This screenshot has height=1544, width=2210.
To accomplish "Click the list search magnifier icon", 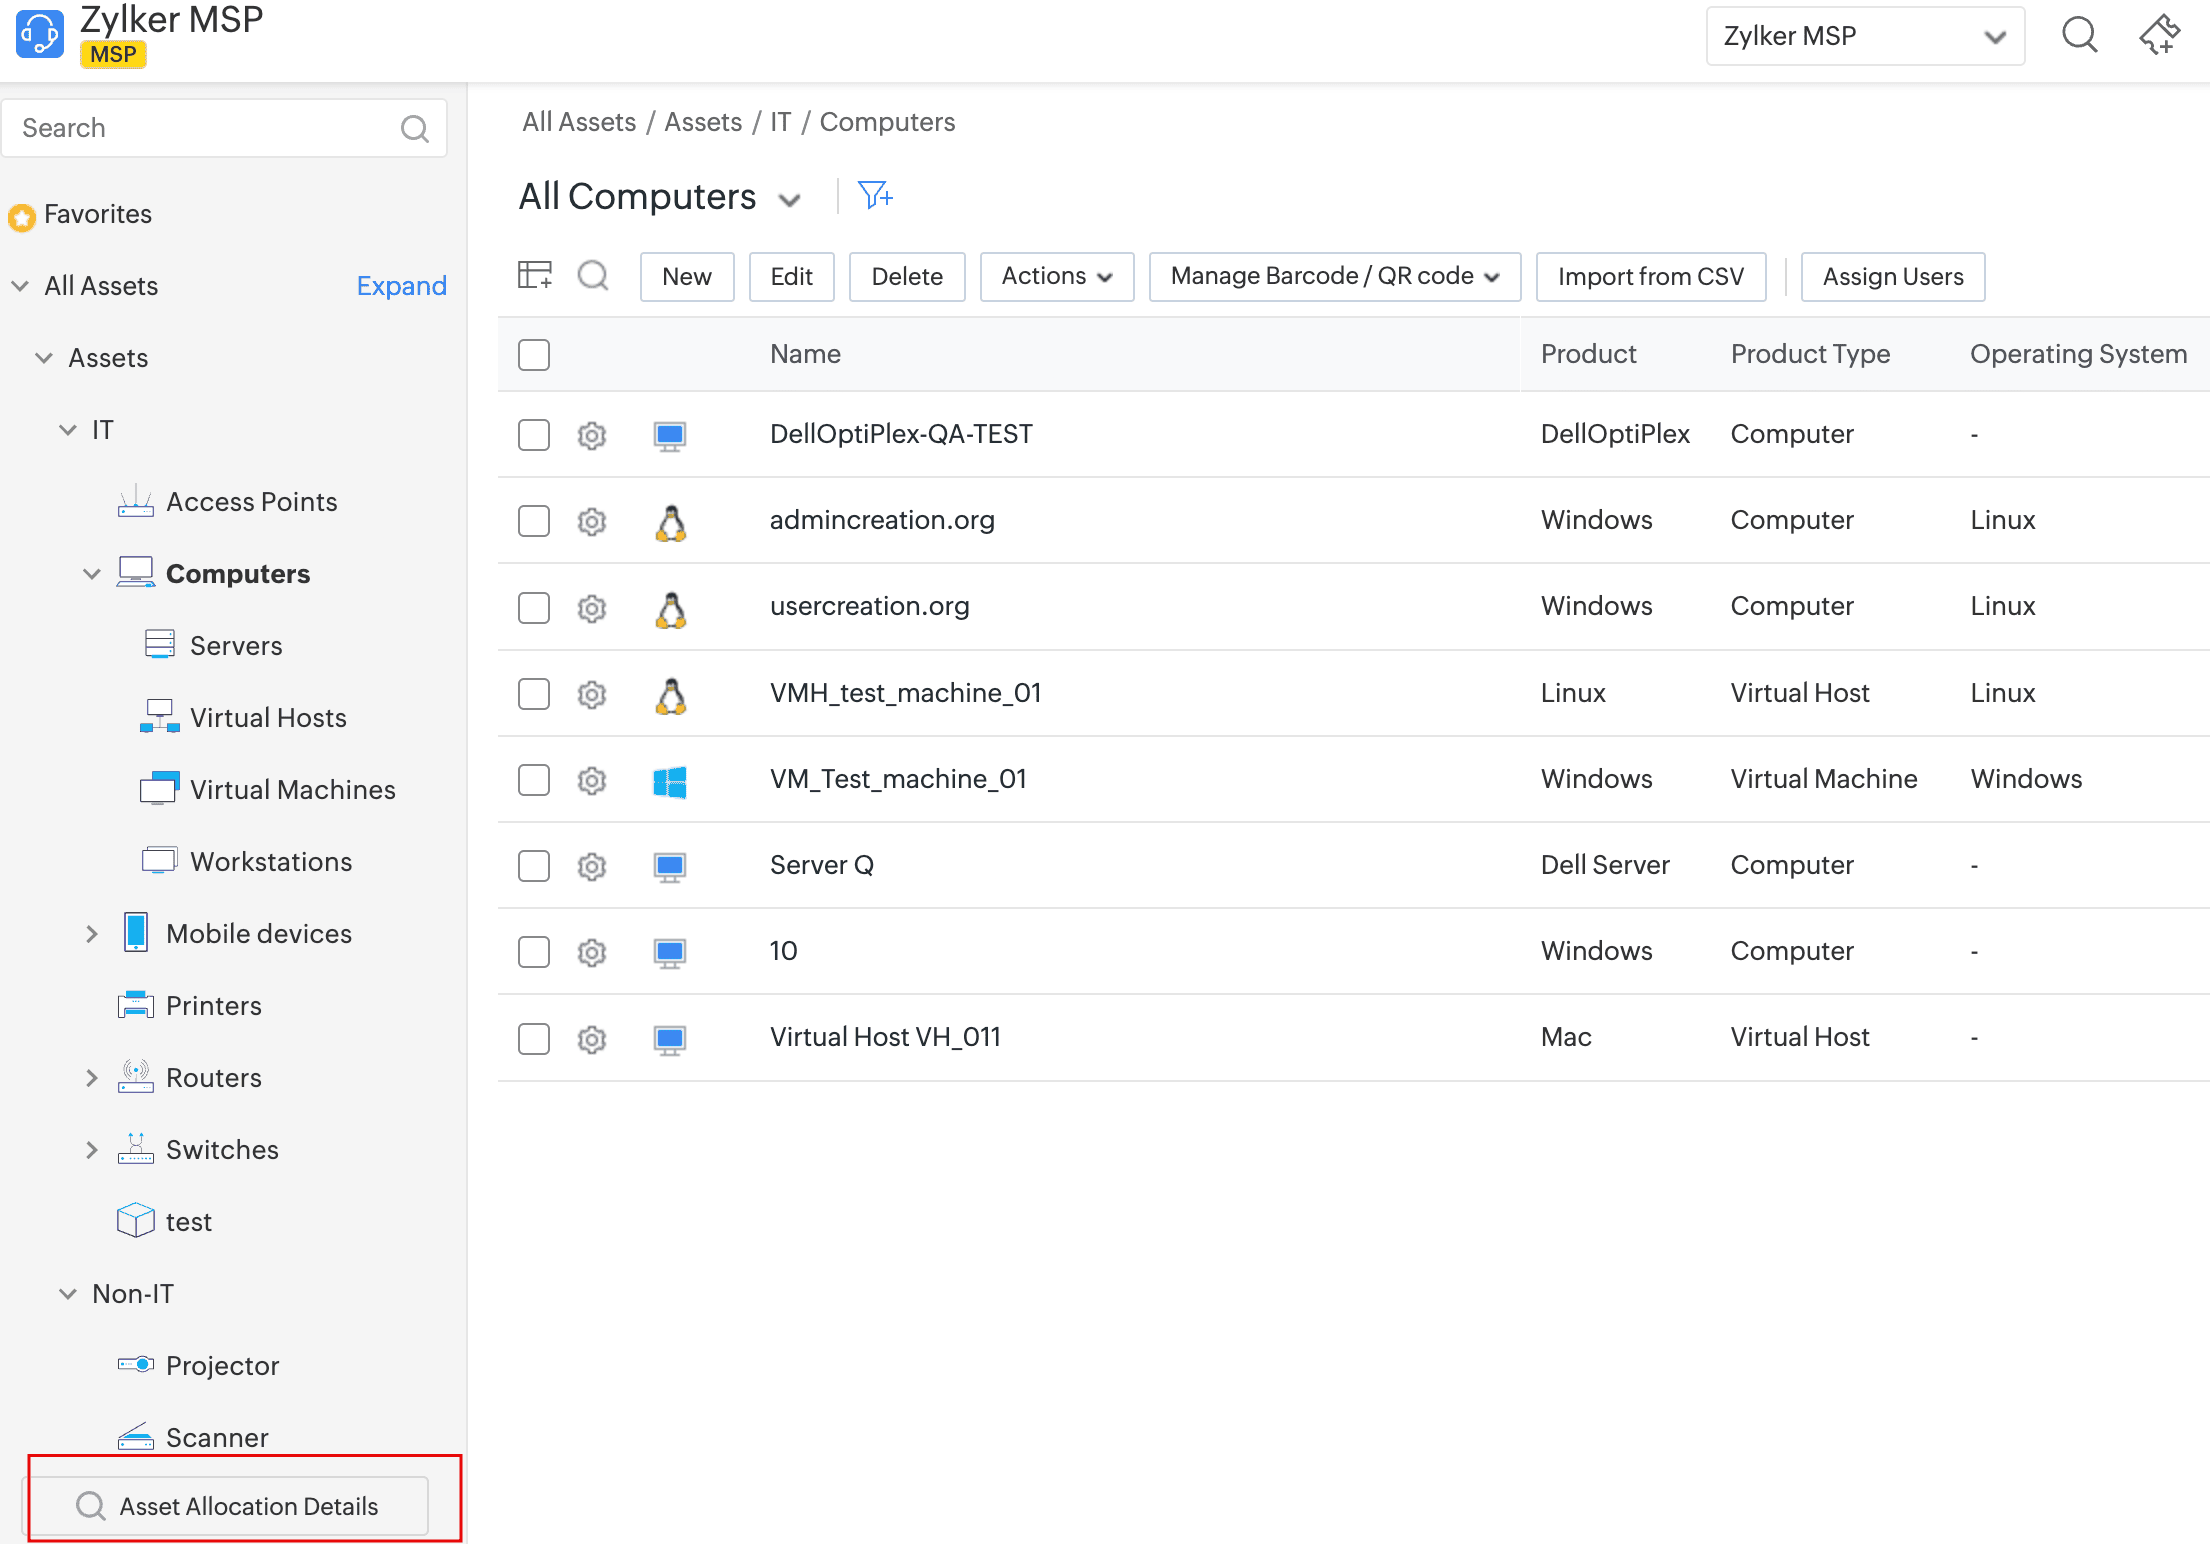I will tap(593, 275).
